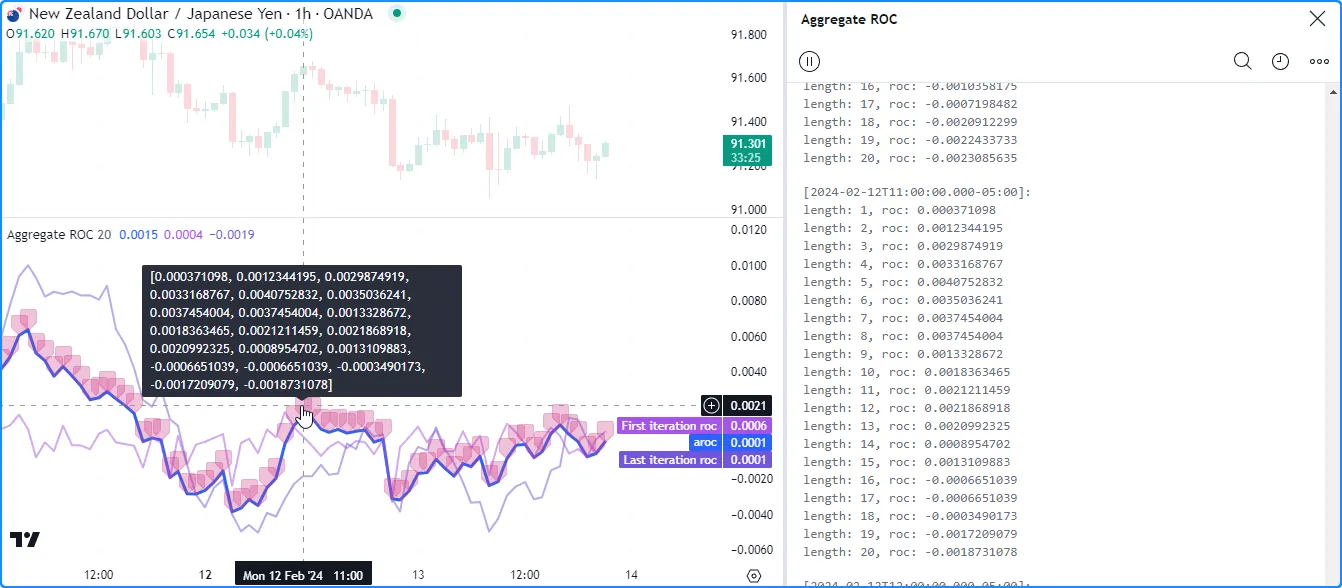Click the current price label 91.301
Screen dimensions: 1342x588
coord(747,144)
